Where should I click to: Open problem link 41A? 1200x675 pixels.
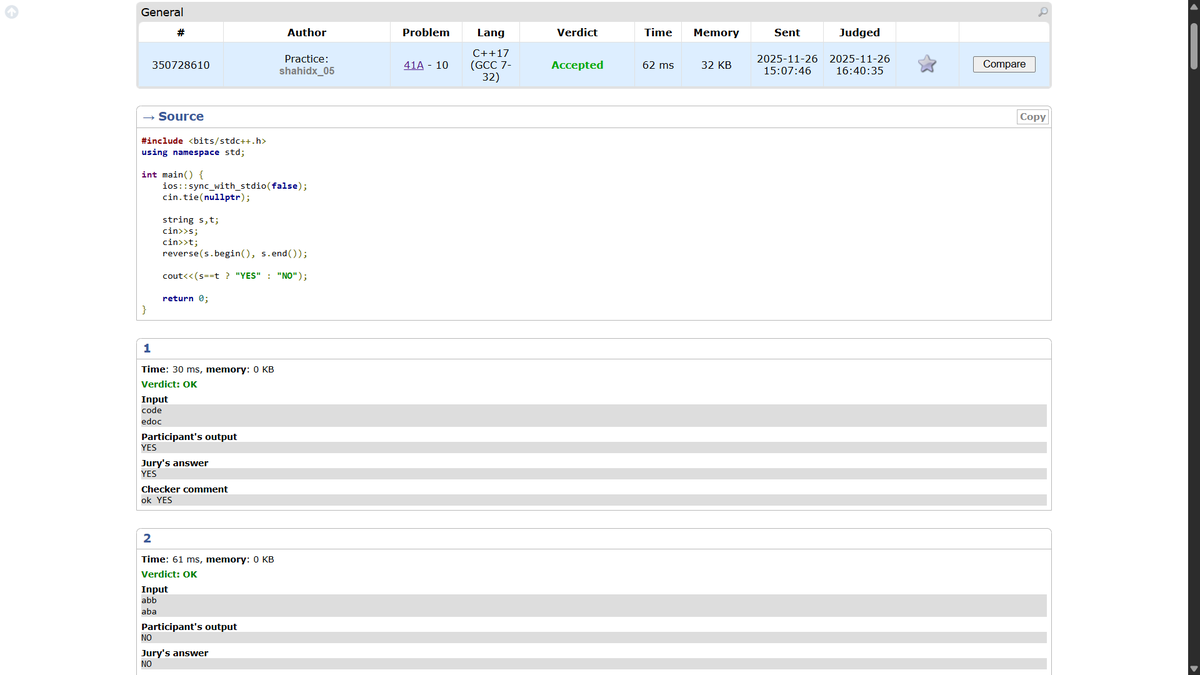(x=412, y=65)
